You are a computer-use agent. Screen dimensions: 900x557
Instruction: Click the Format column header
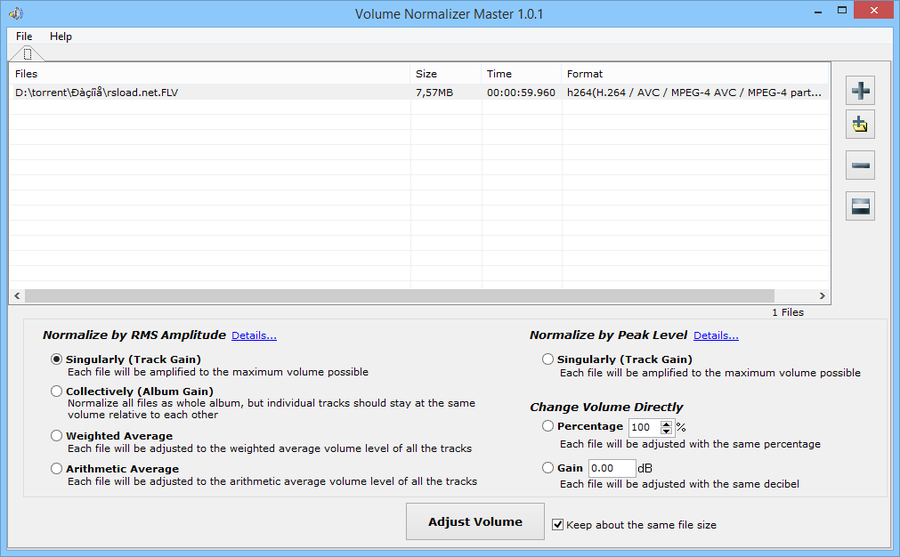coord(695,74)
